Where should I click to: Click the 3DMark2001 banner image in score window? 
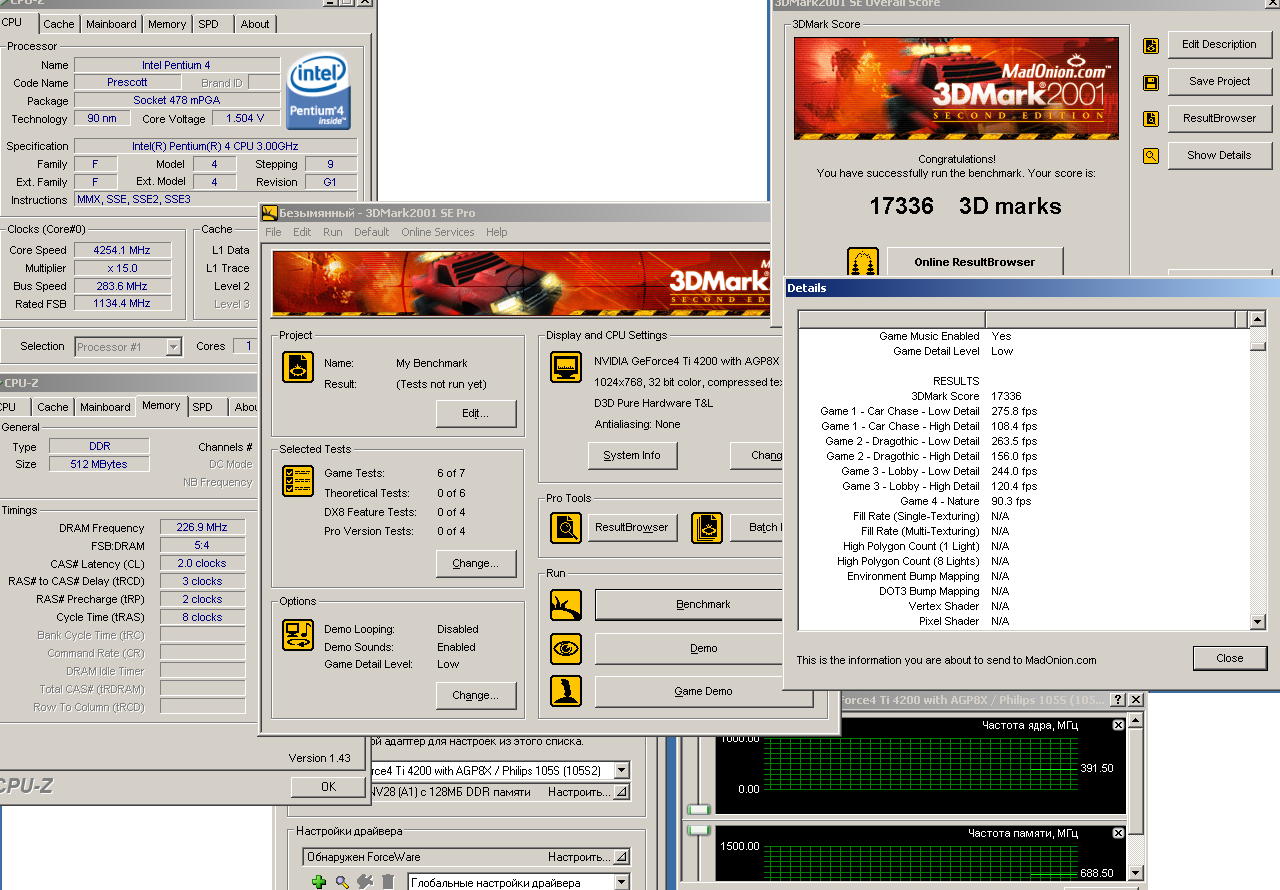point(956,89)
